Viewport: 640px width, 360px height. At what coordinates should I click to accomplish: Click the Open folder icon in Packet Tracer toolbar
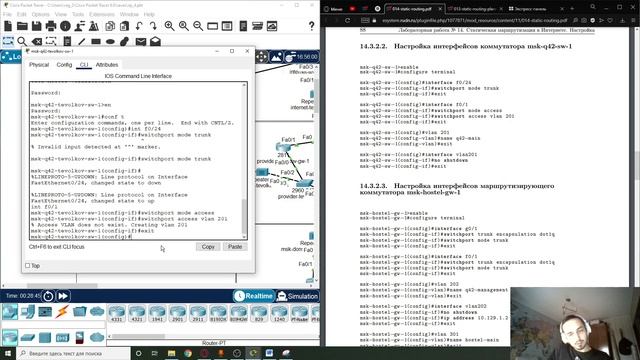click(x=22, y=26)
